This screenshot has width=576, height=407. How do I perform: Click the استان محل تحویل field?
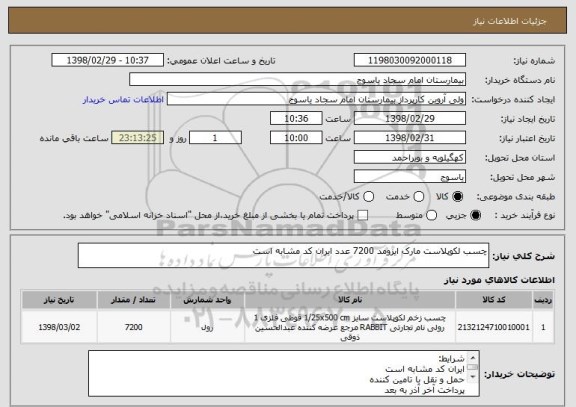pyautogui.click(x=410, y=158)
